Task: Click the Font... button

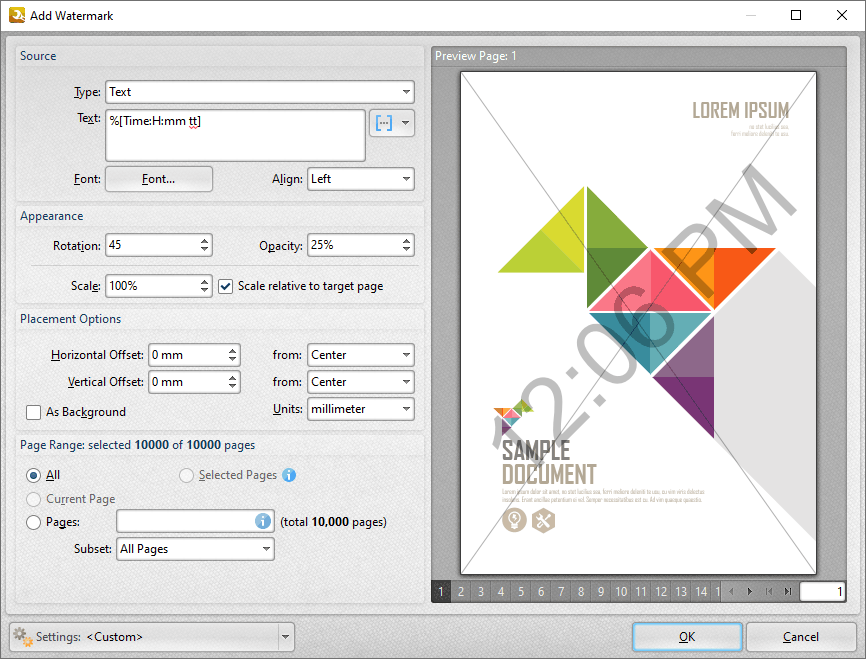Action: tap(159, 179)
